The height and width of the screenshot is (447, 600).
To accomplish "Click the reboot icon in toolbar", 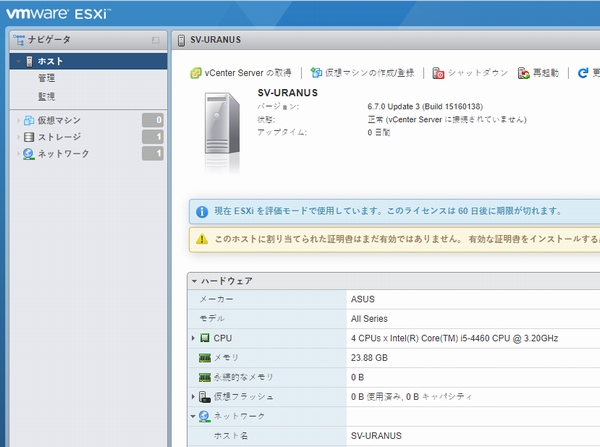I will coord(523,73).
